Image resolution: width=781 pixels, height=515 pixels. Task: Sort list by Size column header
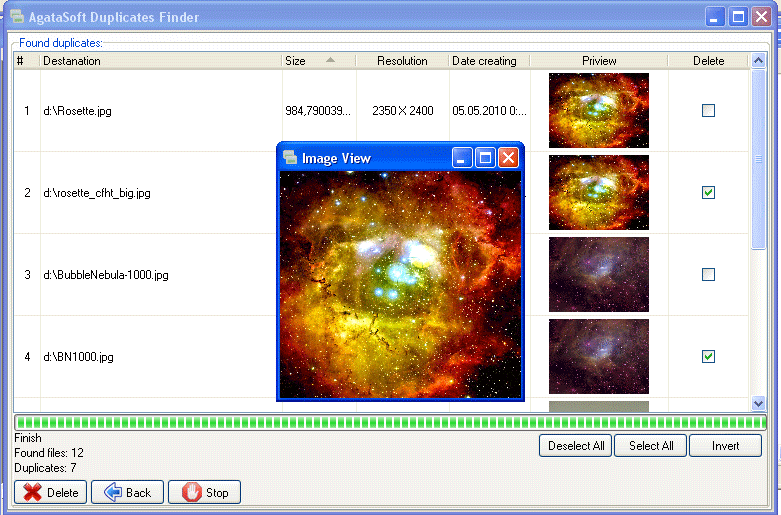coord(317,61)
